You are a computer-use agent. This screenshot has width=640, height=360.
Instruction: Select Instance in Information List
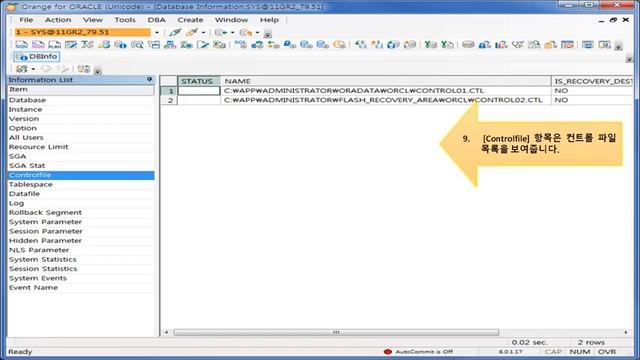[x=81, y=109]
